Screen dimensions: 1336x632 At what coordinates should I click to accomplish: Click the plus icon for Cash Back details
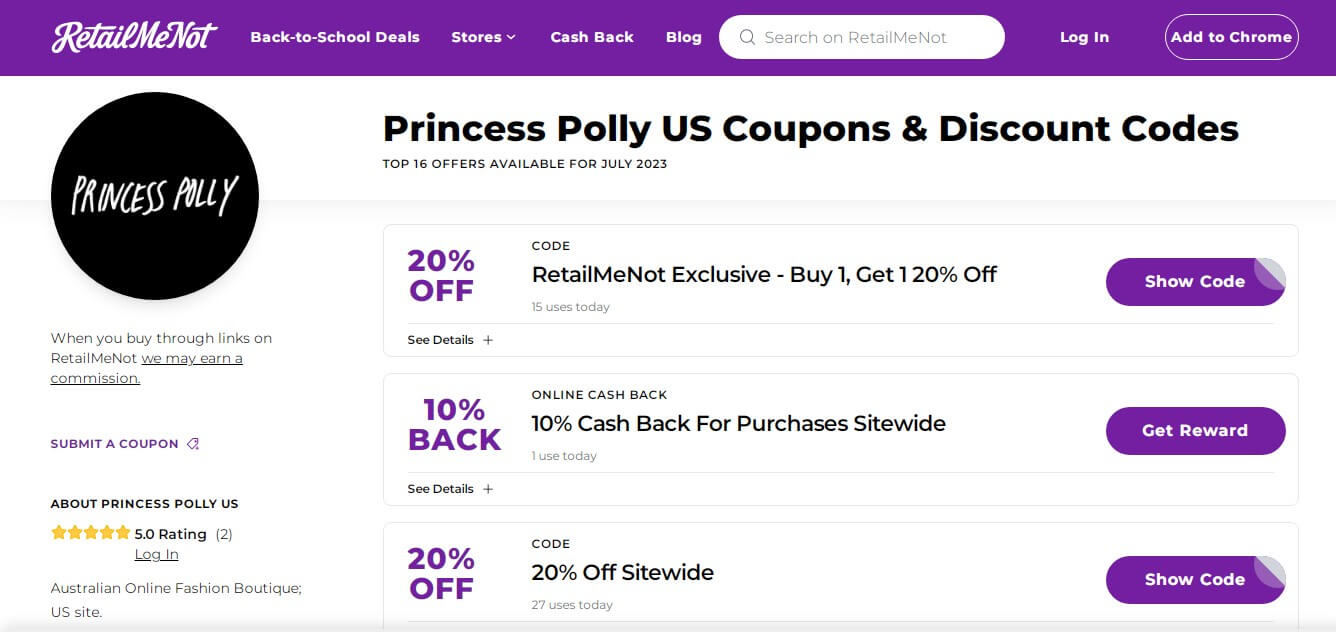click(x=488, y=489)
